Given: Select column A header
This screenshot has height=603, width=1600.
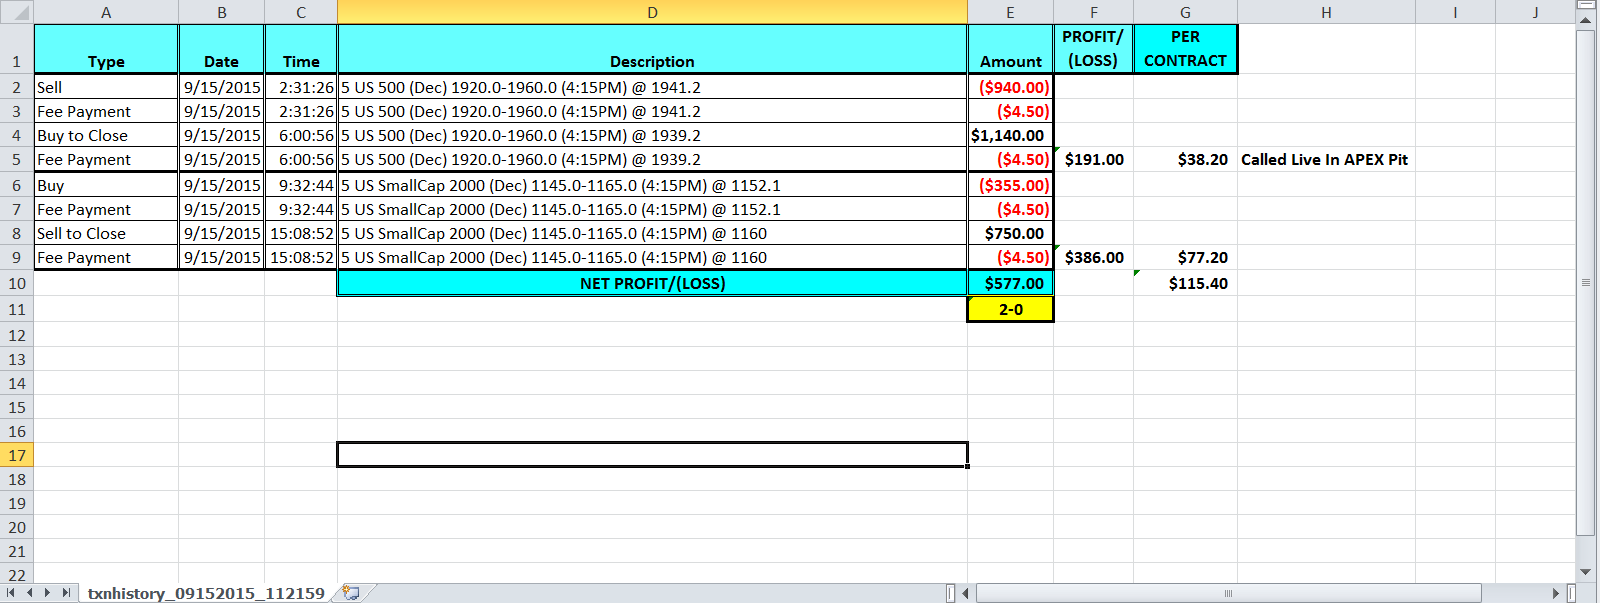Looking at the screenshot, I should click(x=106, y=12).
